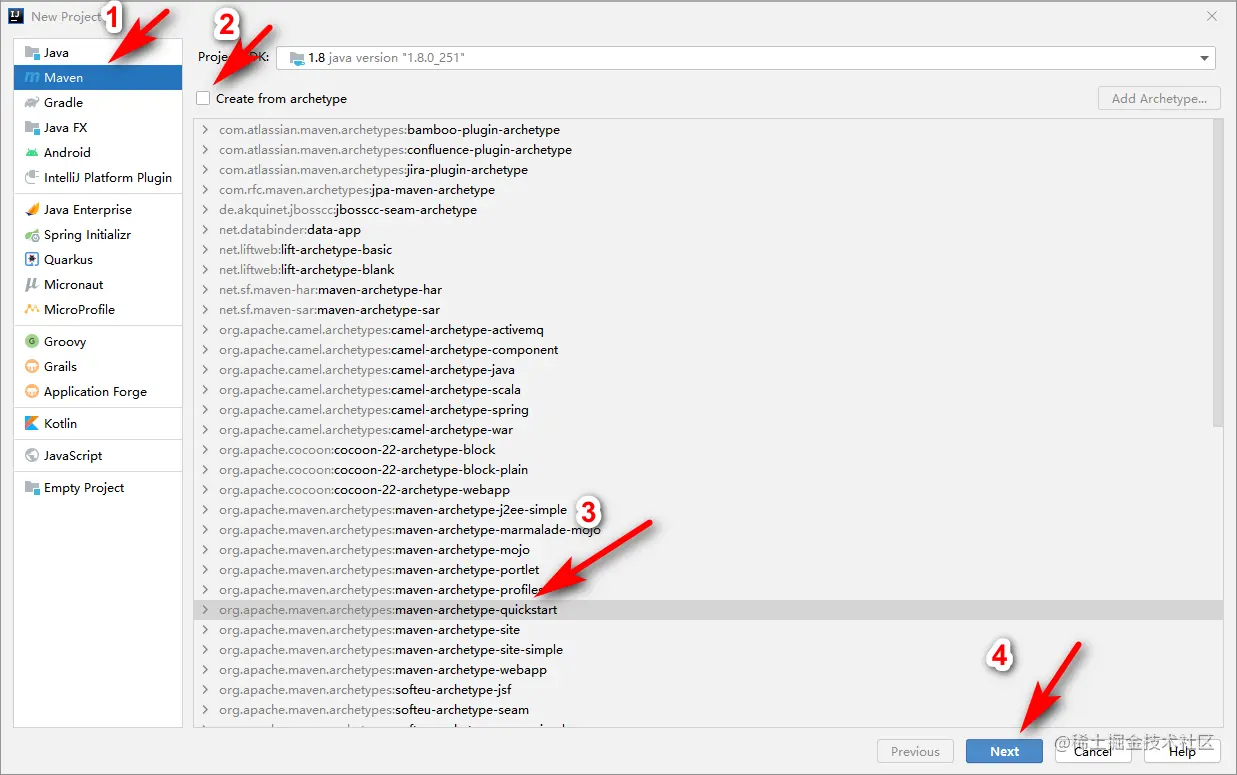The width and height of the screenshot is (1237, 775).
Task: Click the Help button
Action: click(1182, 752)
